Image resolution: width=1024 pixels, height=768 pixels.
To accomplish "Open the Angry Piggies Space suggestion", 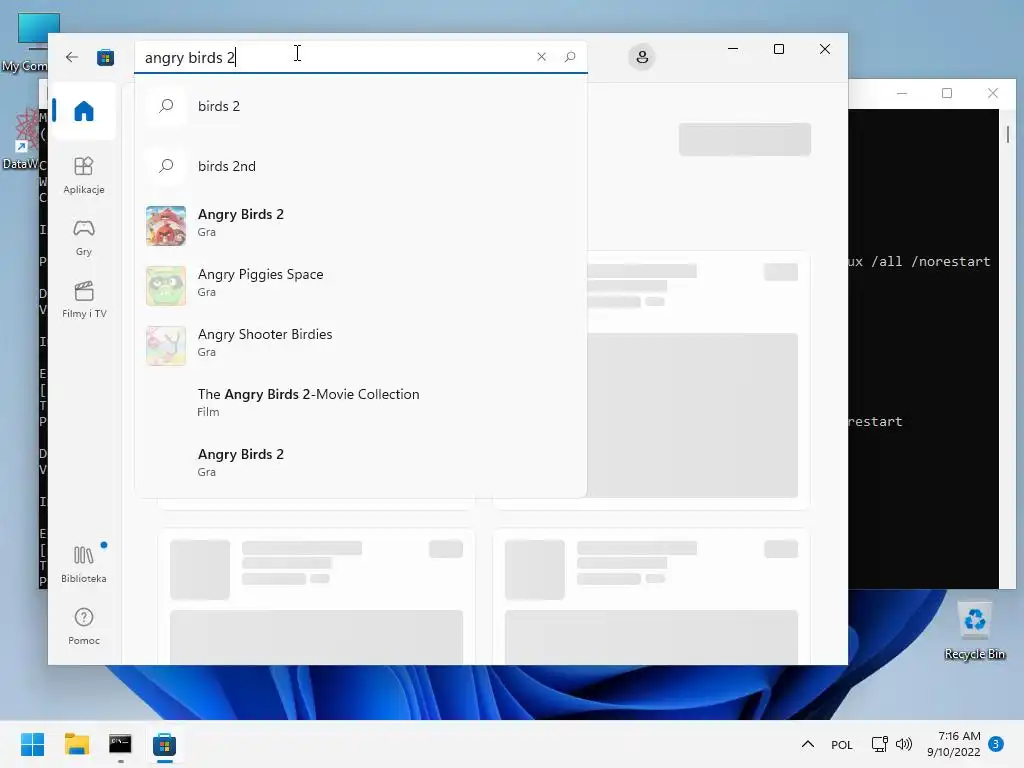I will (x=360, y=286).
